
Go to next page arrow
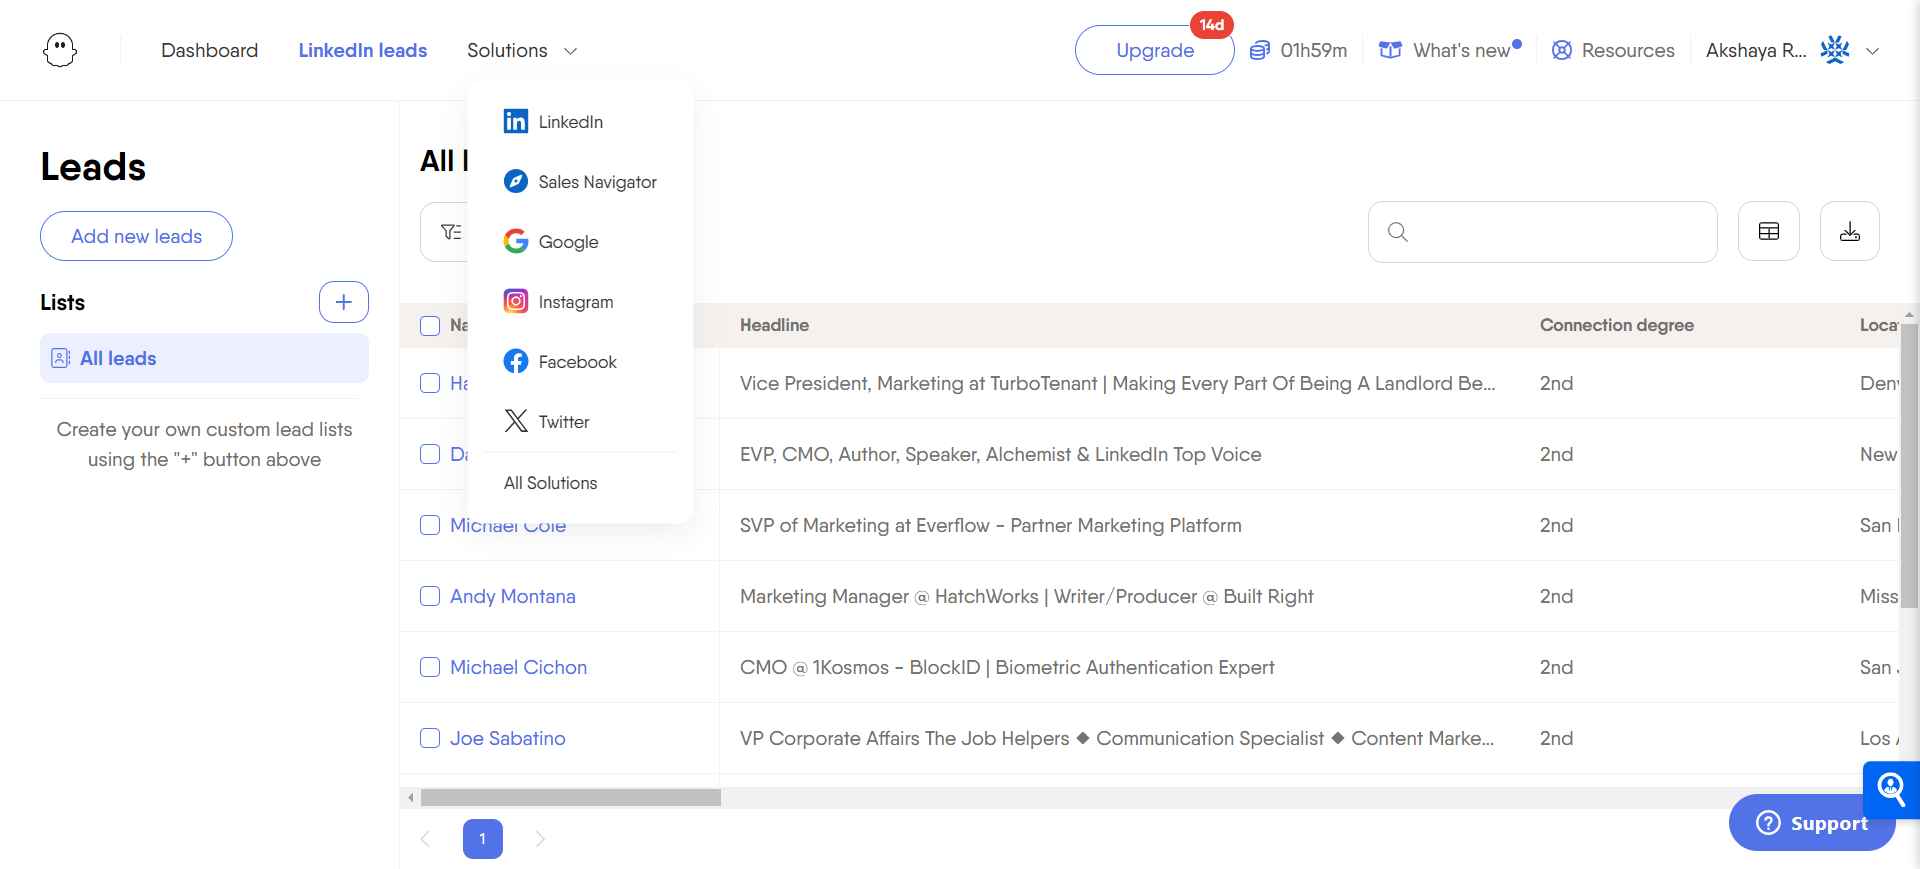(x=540, y=839)
